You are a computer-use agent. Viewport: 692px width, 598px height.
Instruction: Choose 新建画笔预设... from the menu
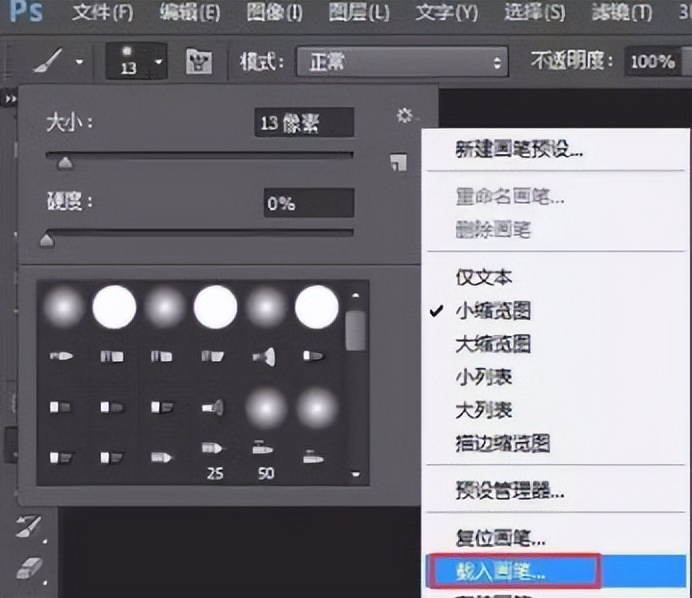(555, 150)
